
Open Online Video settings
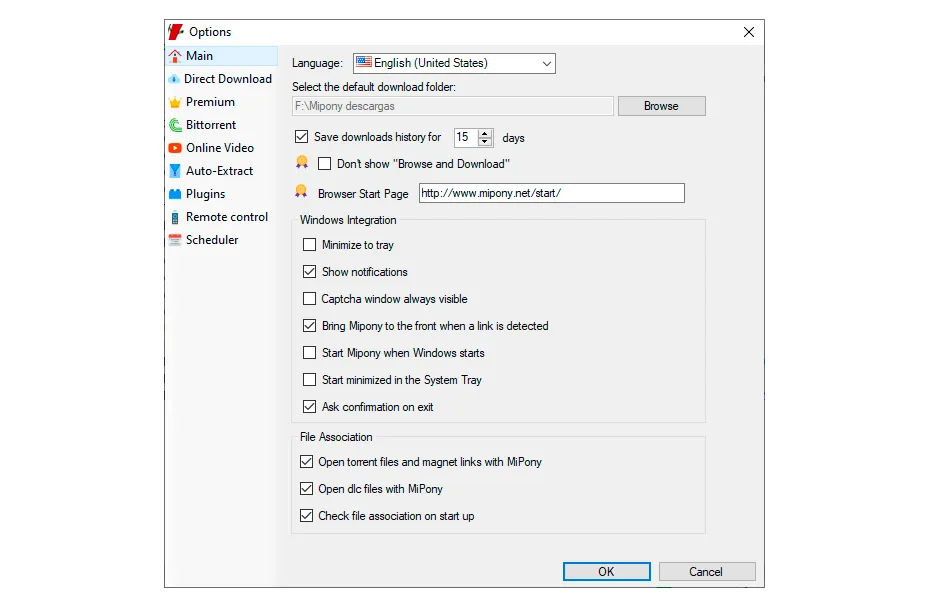point(222,148)
